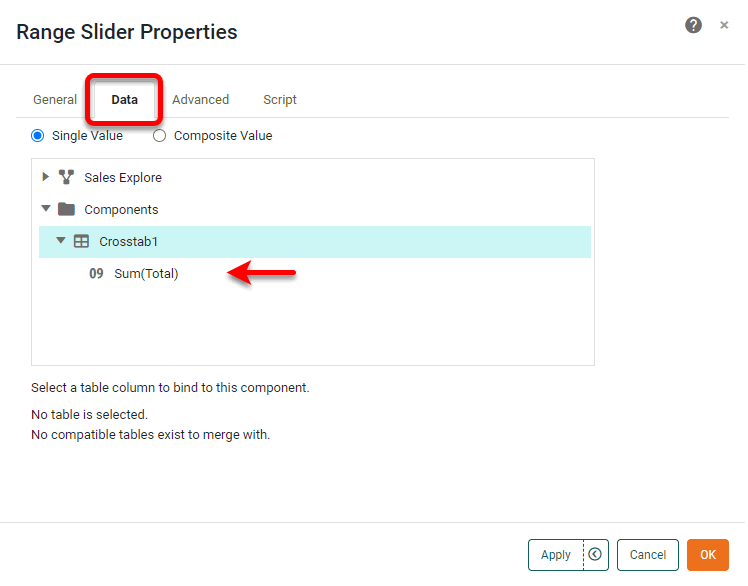Click the Apply options clock arrow icon
This screenshot has height=586, width=748.
click(595, 554)
